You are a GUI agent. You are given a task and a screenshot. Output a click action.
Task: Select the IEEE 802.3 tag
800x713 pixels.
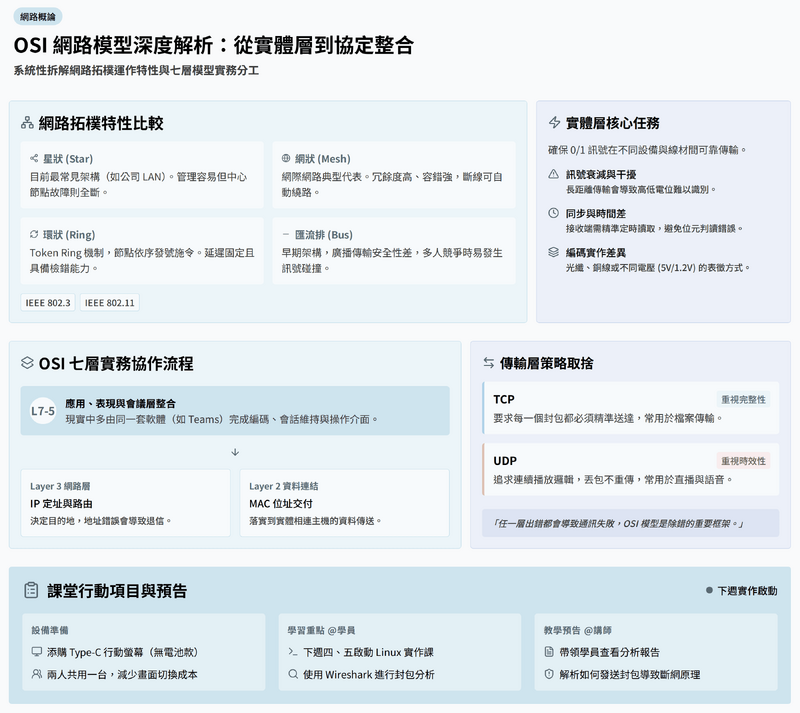click(x=47, y=302)
